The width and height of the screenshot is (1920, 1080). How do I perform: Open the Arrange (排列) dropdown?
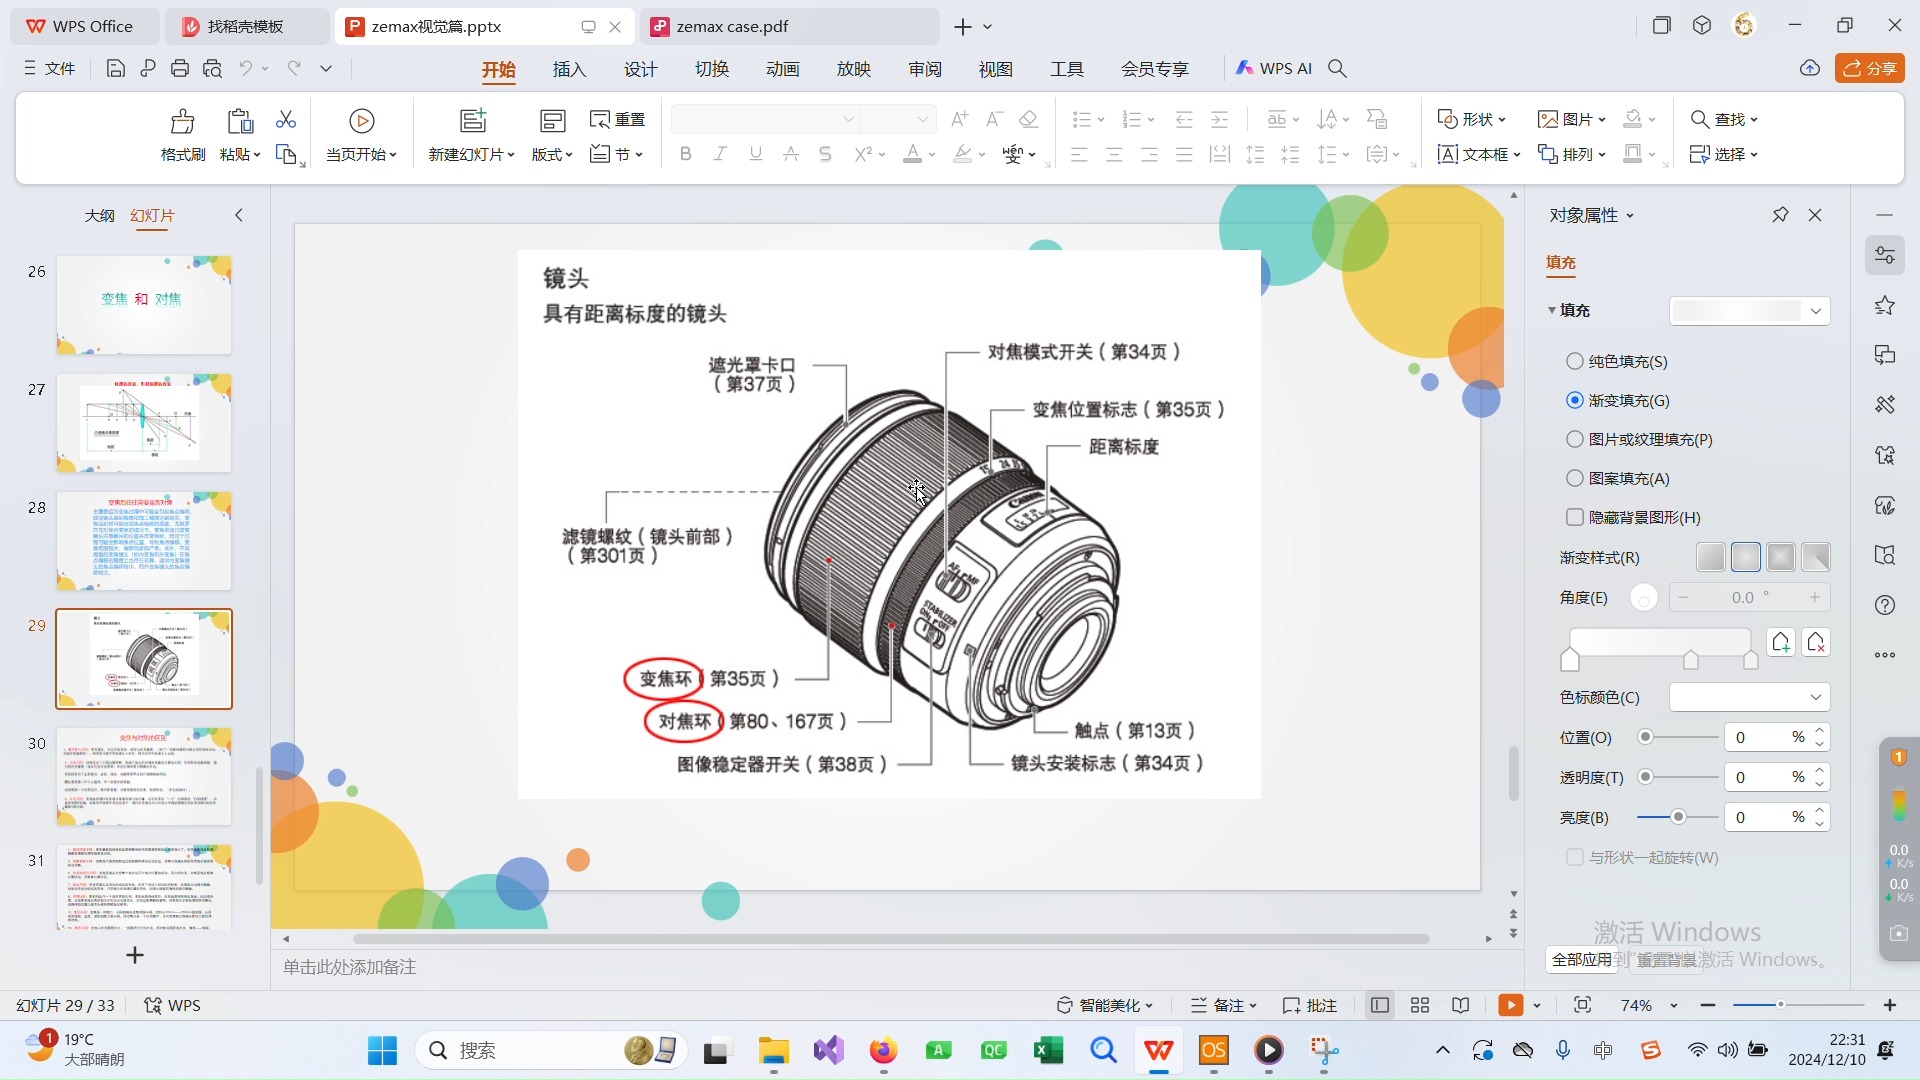[x=1571, y=154]
